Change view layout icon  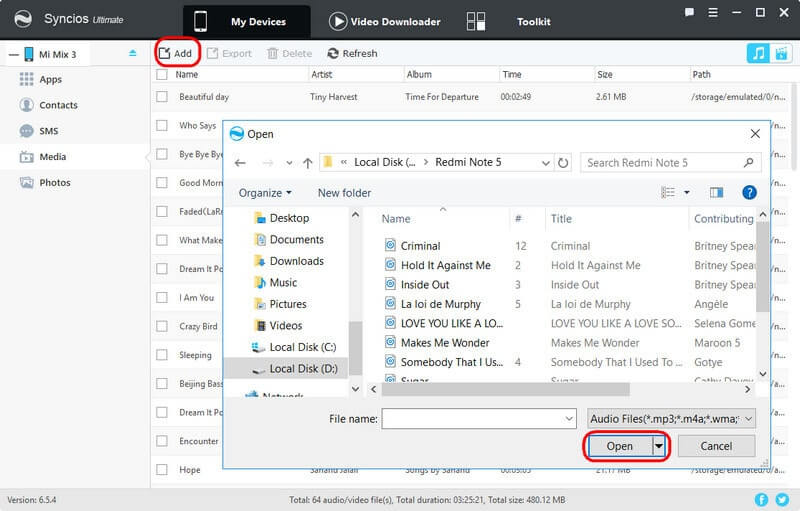coord(668,192)
